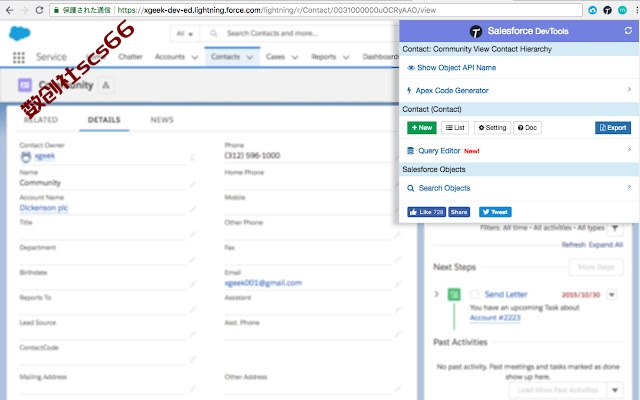Click the Tweet button
Viewport: 640px width, 400px height.
click(x=495, y=212)
